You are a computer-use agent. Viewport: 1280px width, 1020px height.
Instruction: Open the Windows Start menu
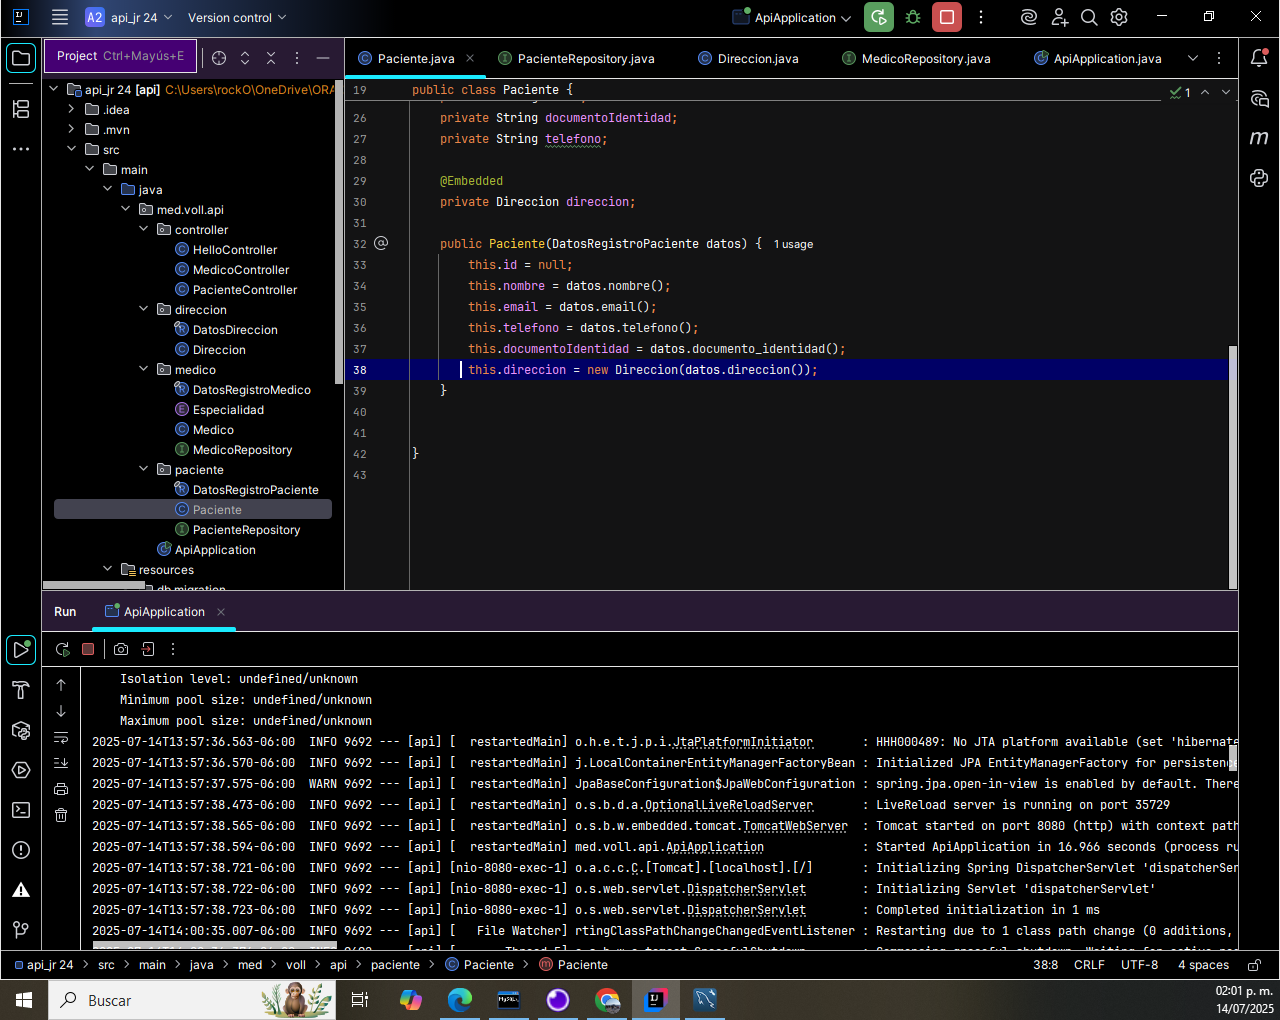[24, 1000]
